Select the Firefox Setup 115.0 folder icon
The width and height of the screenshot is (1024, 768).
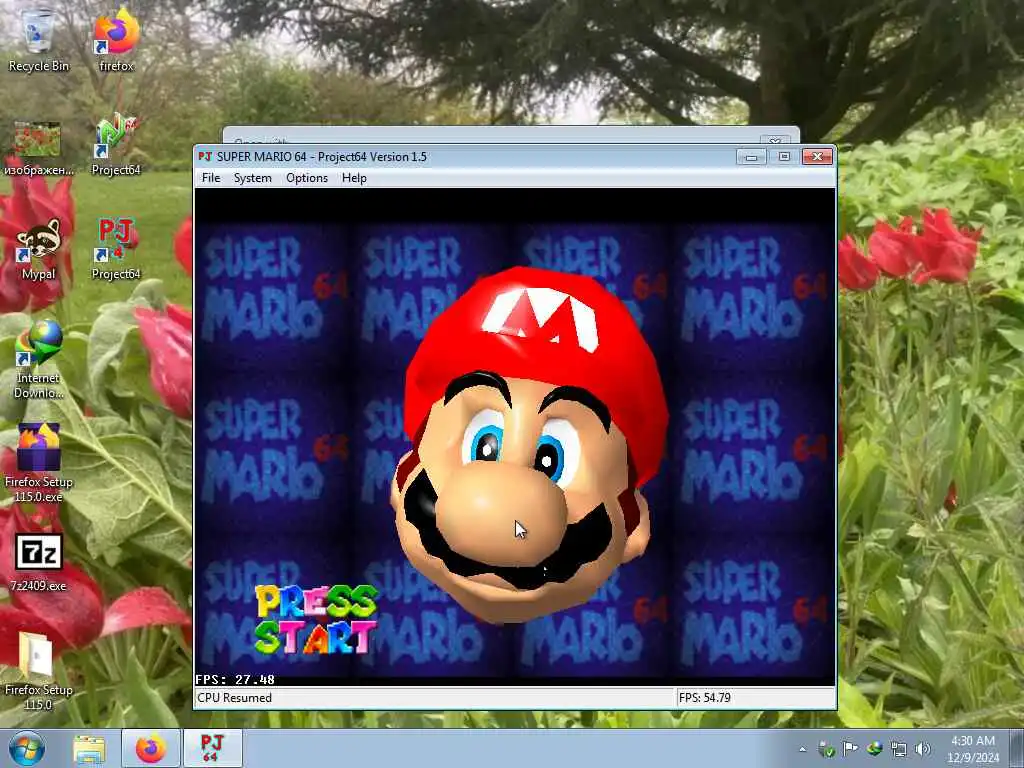[x=38, y=670]
